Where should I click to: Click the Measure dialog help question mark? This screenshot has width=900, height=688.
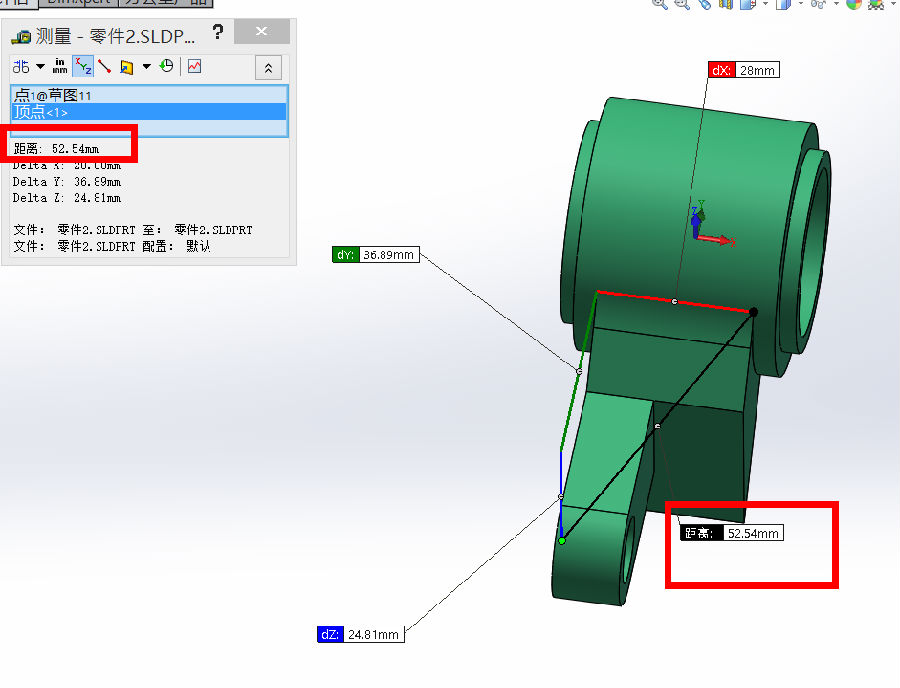pyautogui.click(x=217, y=33)
